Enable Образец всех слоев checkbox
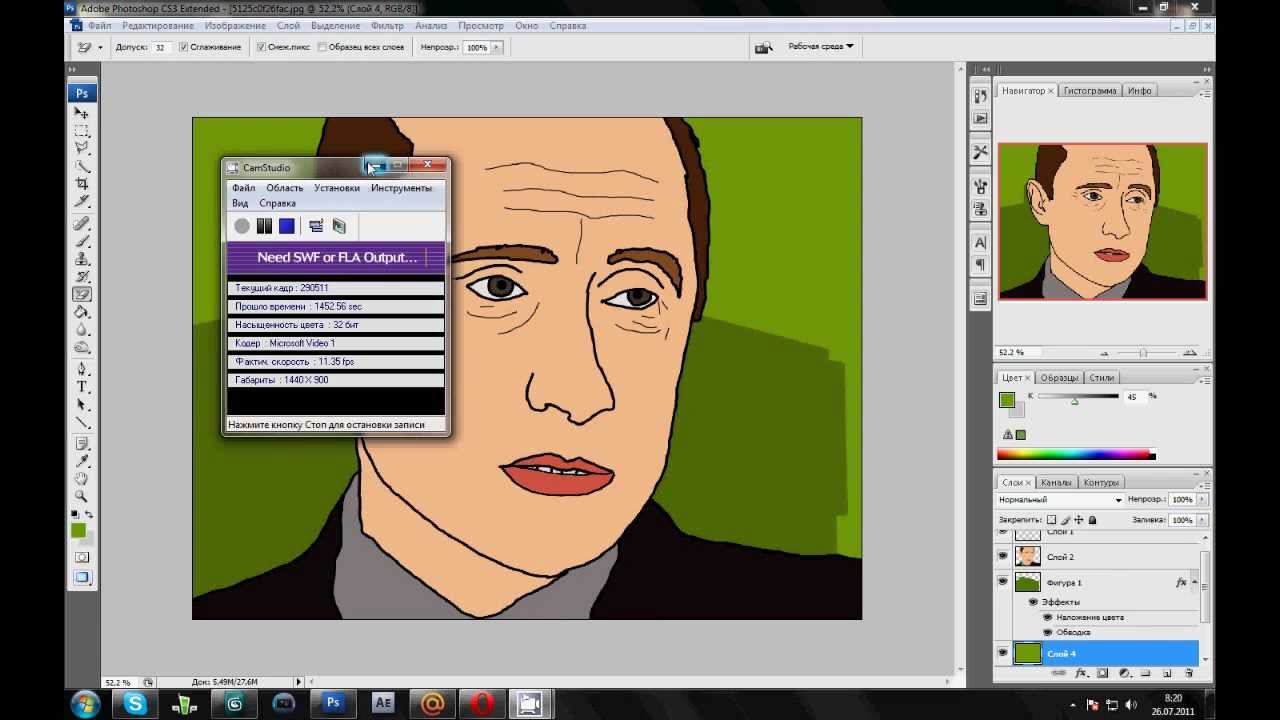The image size is (1280, 720). point(322,47)
